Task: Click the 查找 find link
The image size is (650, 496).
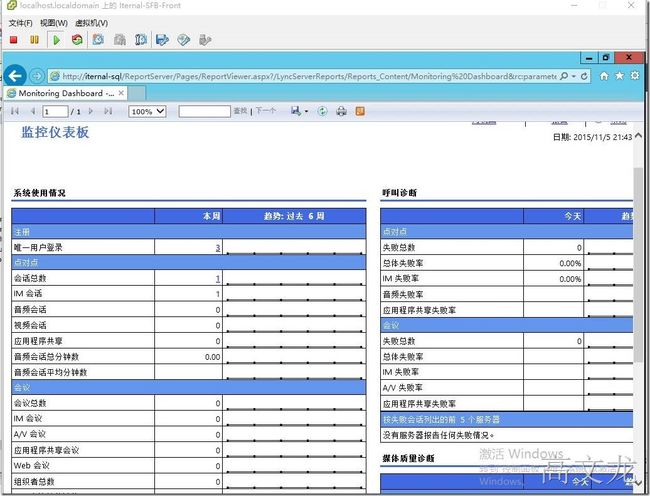Action: (x=240, y=111)
